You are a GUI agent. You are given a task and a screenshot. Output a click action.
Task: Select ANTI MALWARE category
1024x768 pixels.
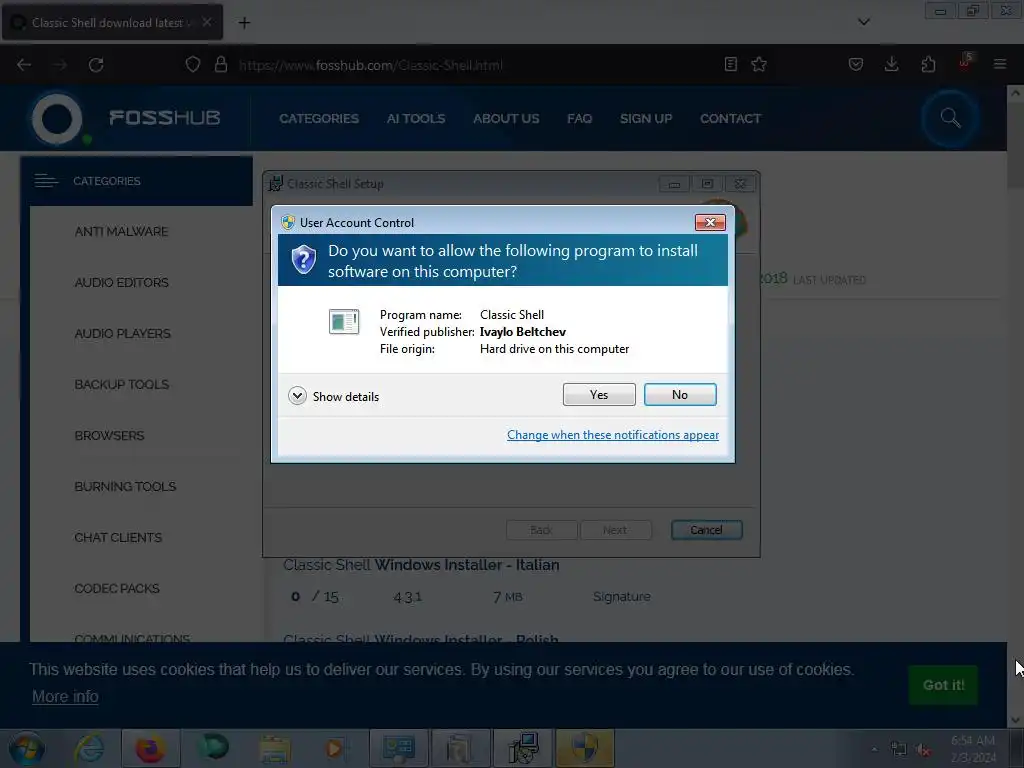point(121,231)
